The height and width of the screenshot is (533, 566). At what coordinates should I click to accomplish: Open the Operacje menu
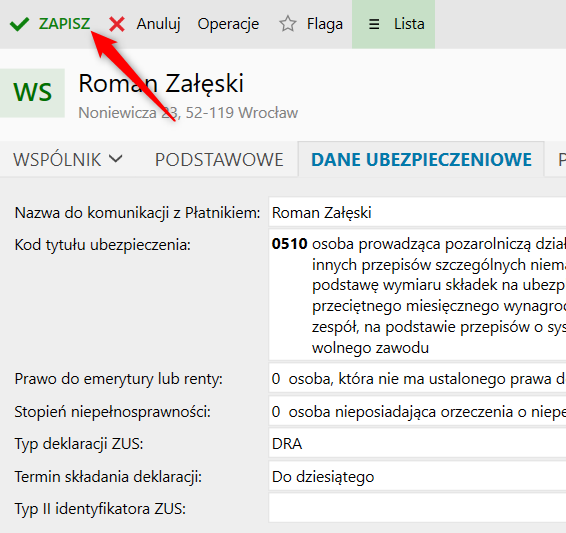coord(228,24)
